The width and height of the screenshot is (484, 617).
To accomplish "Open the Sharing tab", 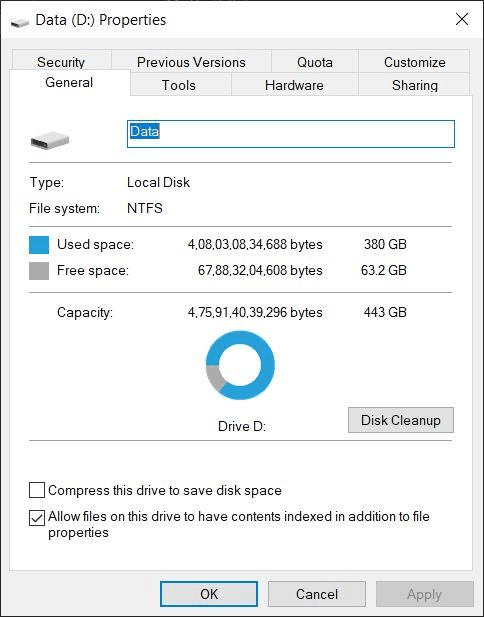I will pyautogui.click(x=414, y=85).
